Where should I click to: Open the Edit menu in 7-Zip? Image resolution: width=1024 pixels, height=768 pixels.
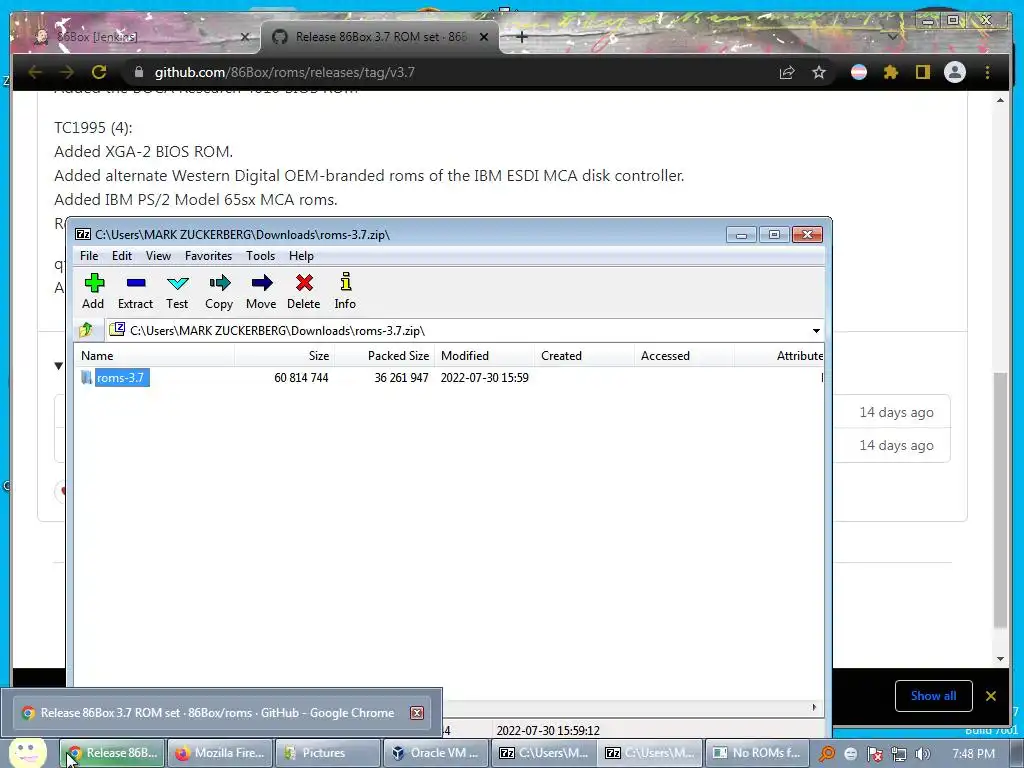click(121, 256)
